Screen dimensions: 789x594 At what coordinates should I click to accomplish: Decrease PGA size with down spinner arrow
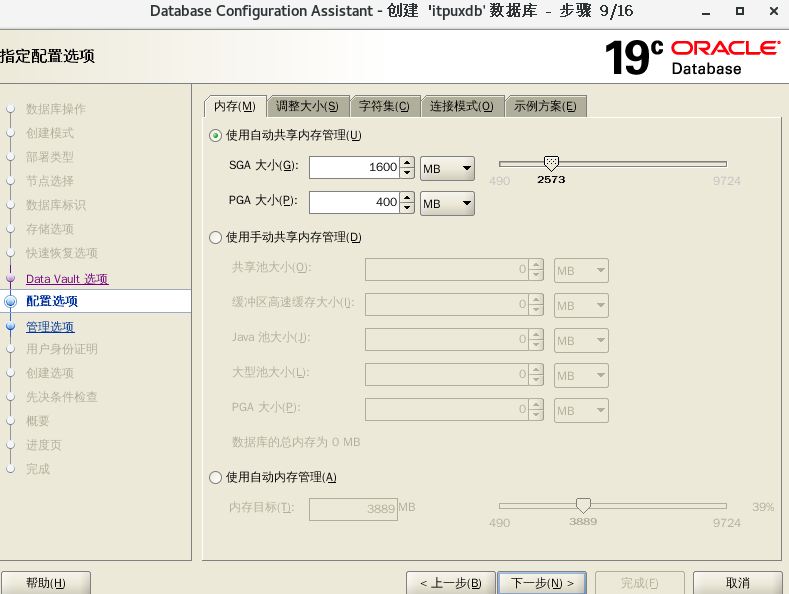click(x=407, y=208)
